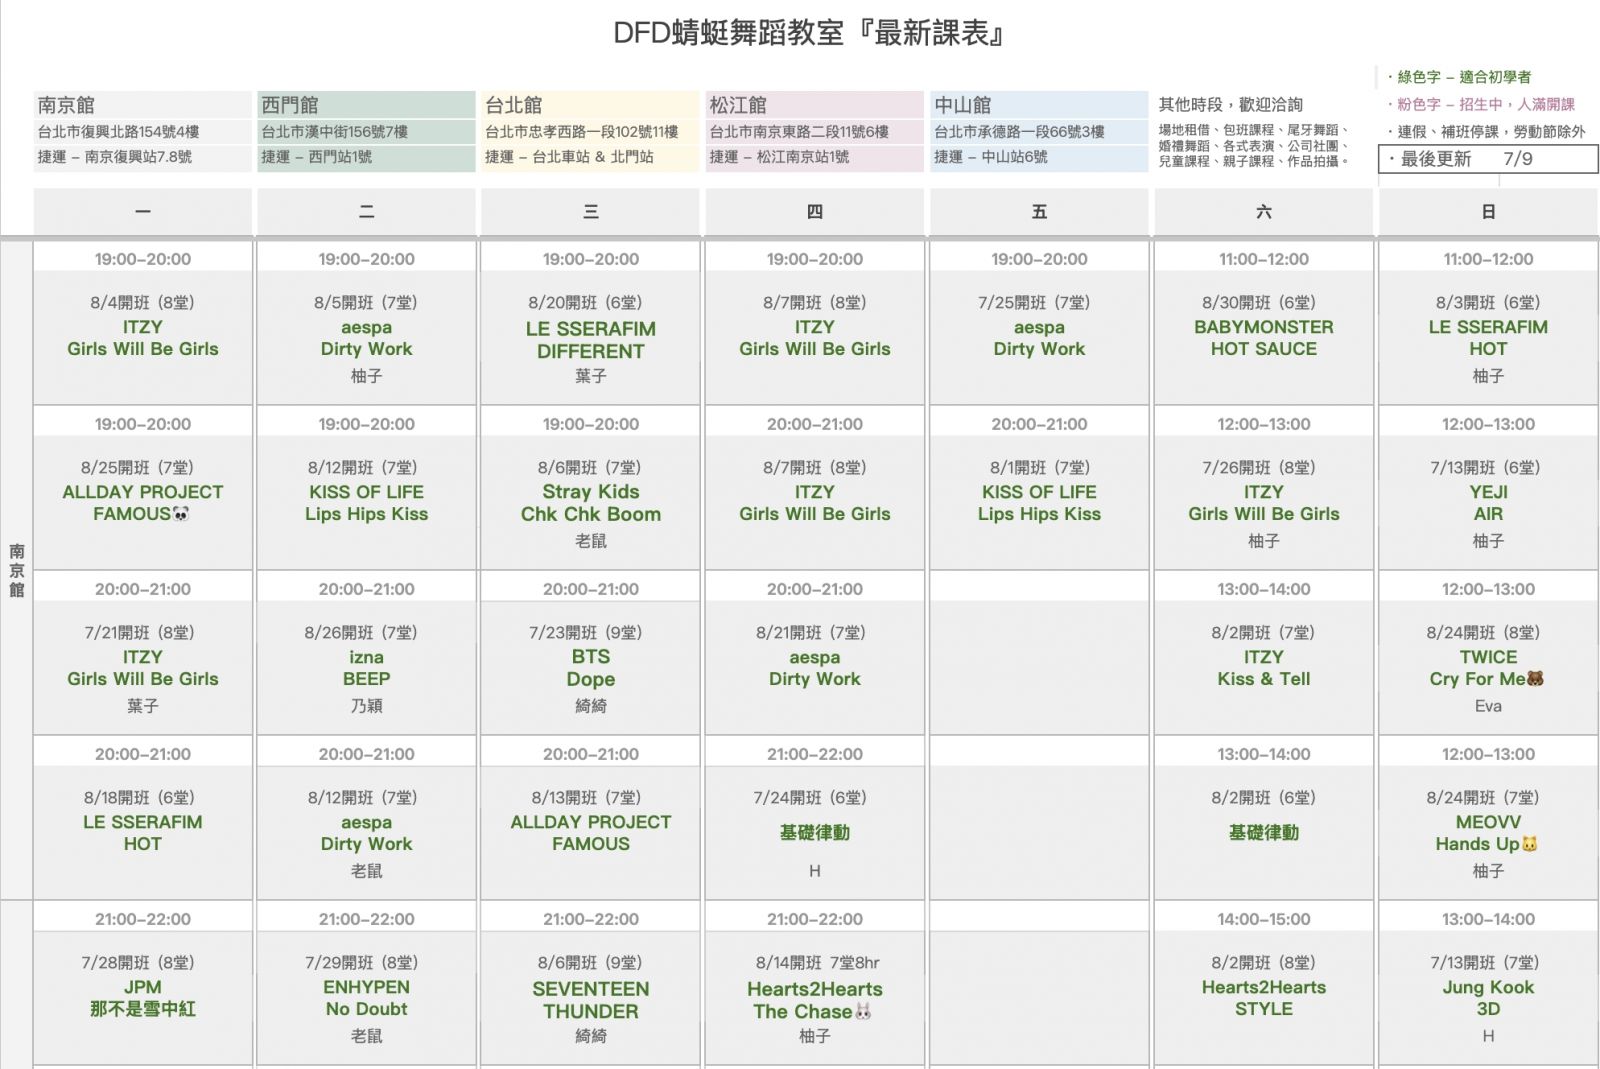
Task: Click 捷運 – 台北車站 & 北門站
Action: pos(569,157)
